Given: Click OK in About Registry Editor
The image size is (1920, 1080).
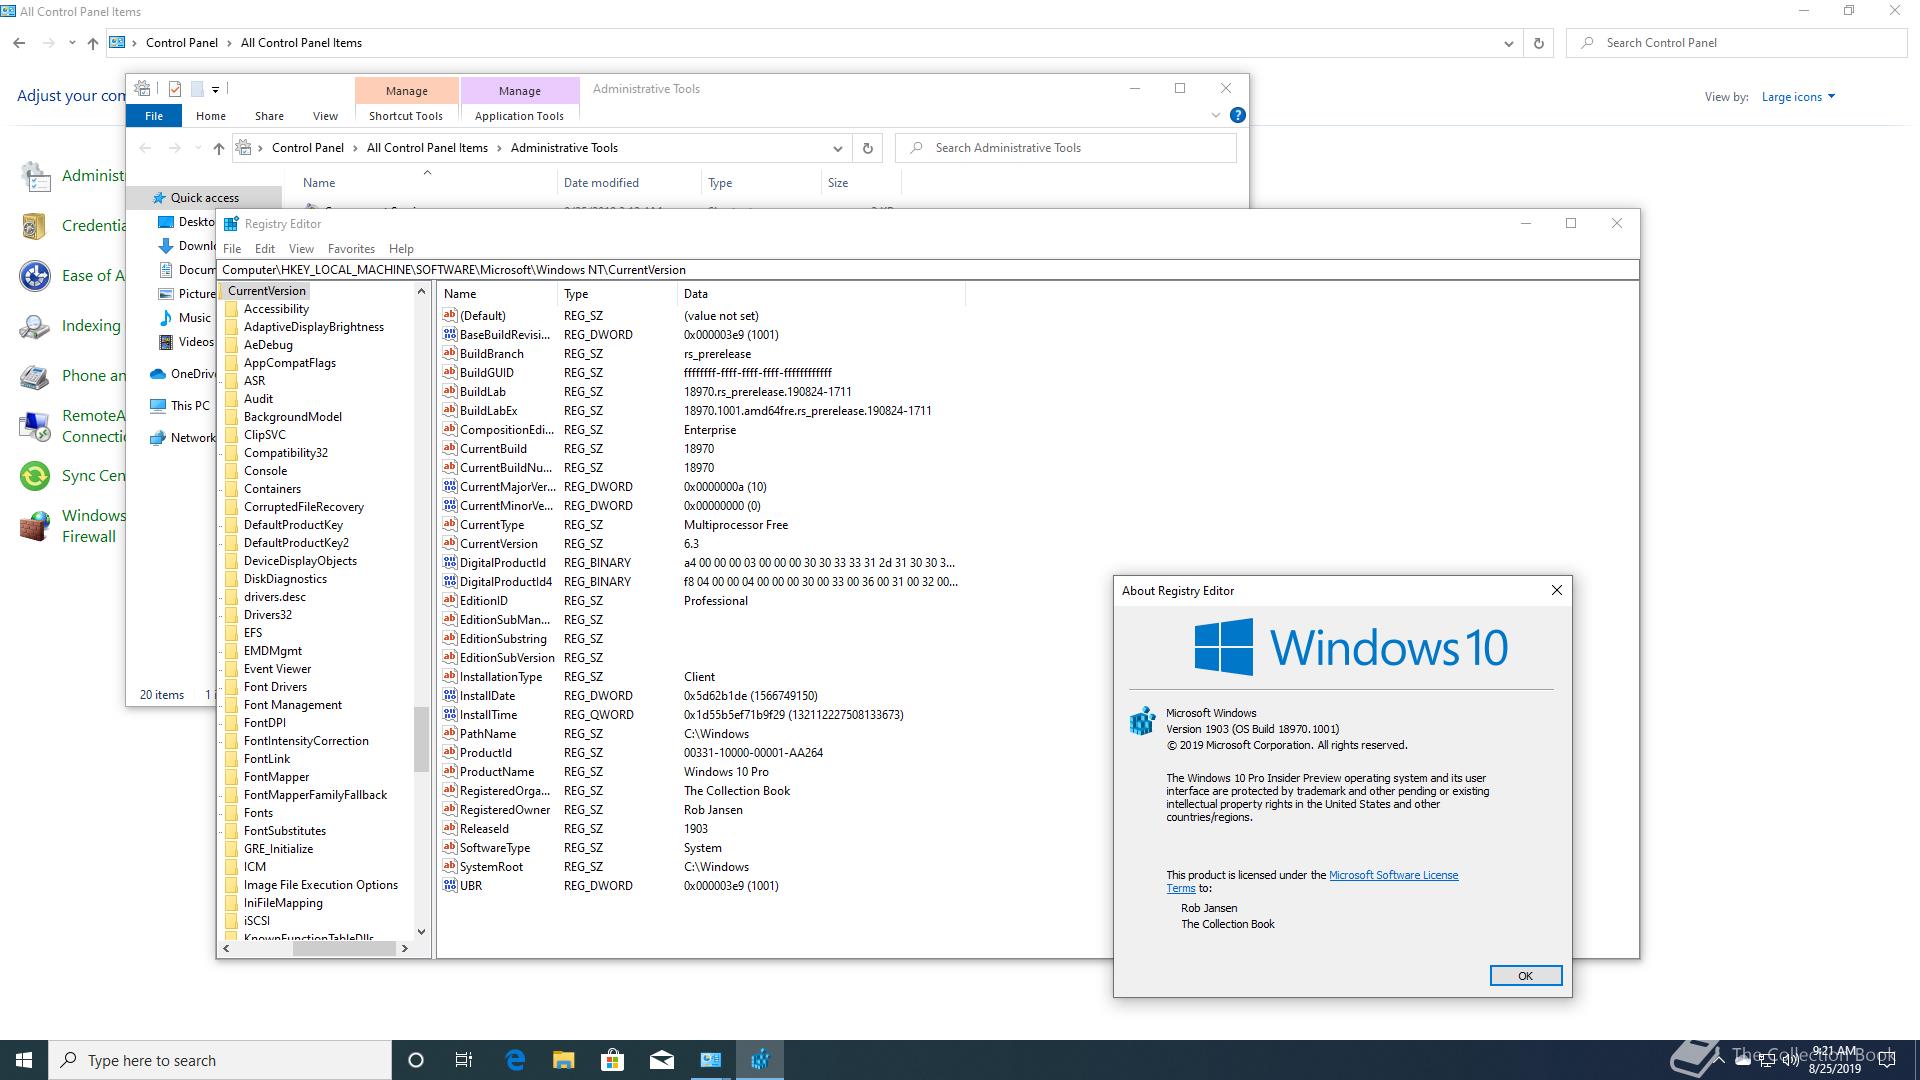Looking at the screenshot, I should (1525, 976).
